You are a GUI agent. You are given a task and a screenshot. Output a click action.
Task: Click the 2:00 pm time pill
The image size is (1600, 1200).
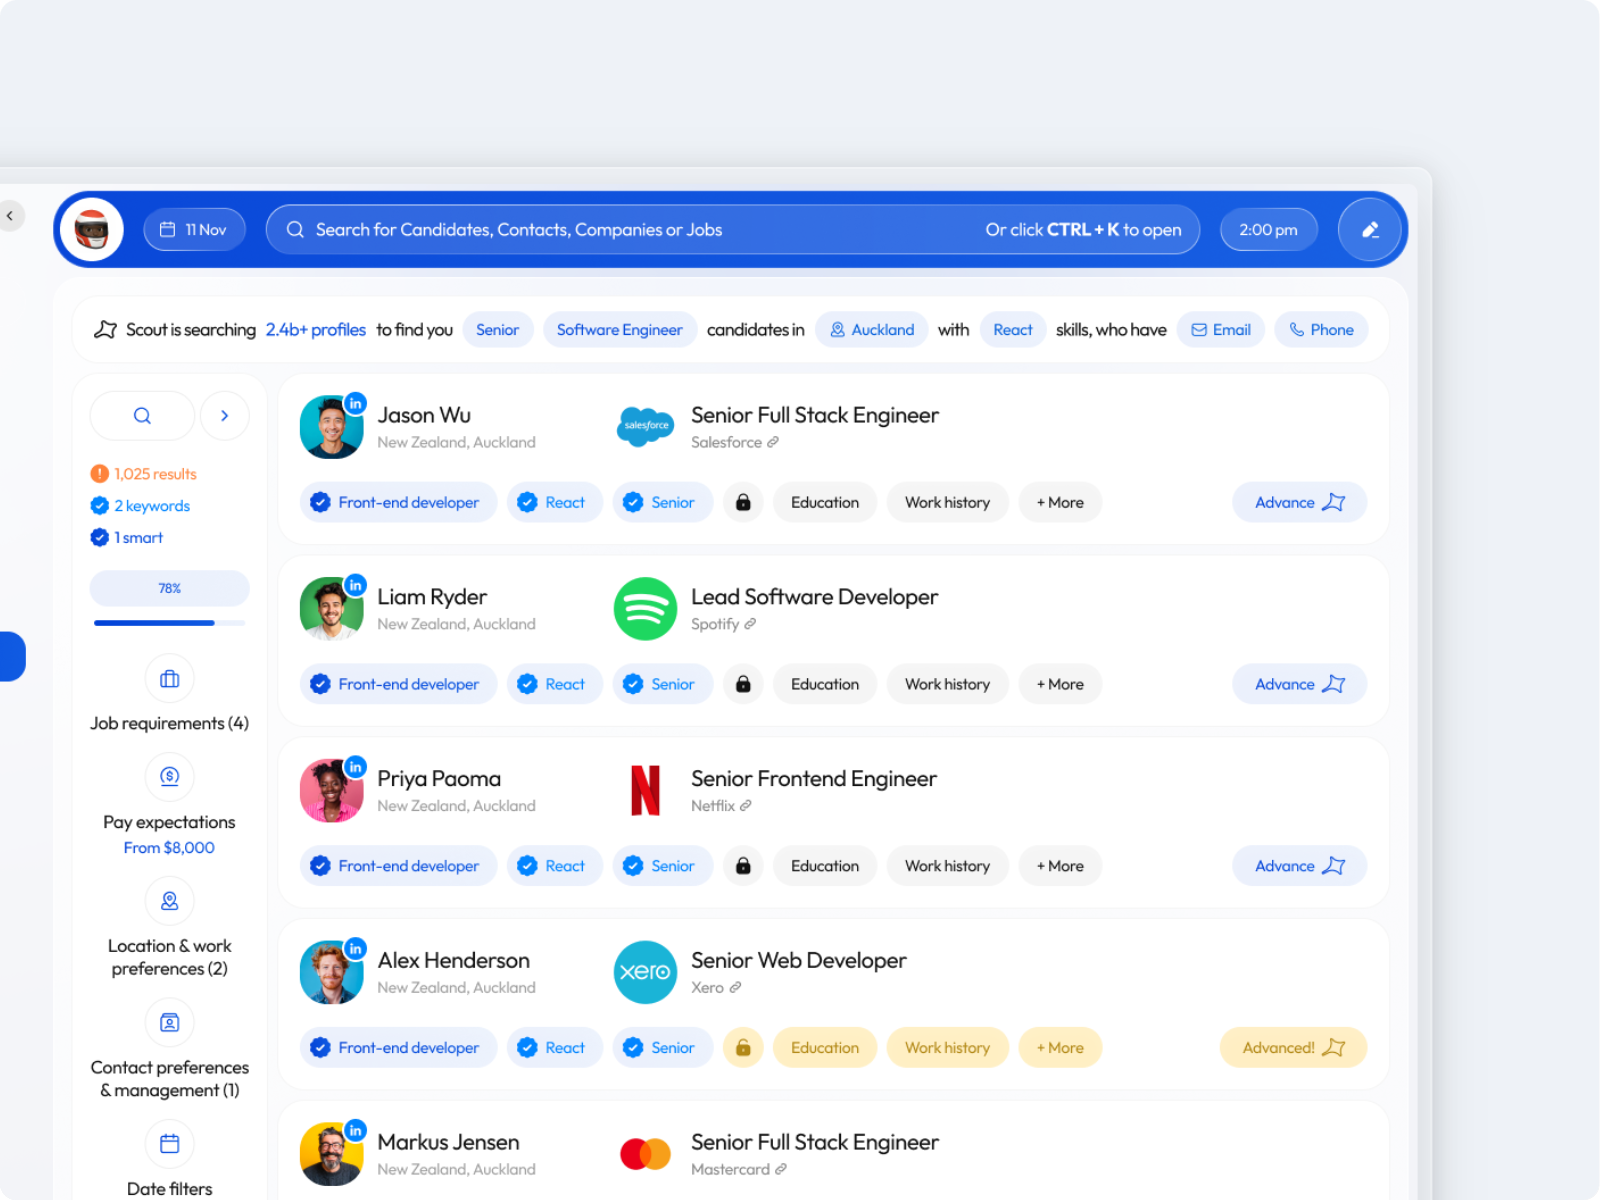click(1268, 229)
